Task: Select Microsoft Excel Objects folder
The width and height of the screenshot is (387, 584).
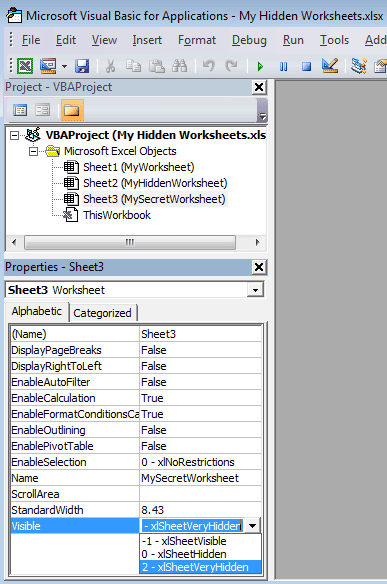Action: pos(120,151)
